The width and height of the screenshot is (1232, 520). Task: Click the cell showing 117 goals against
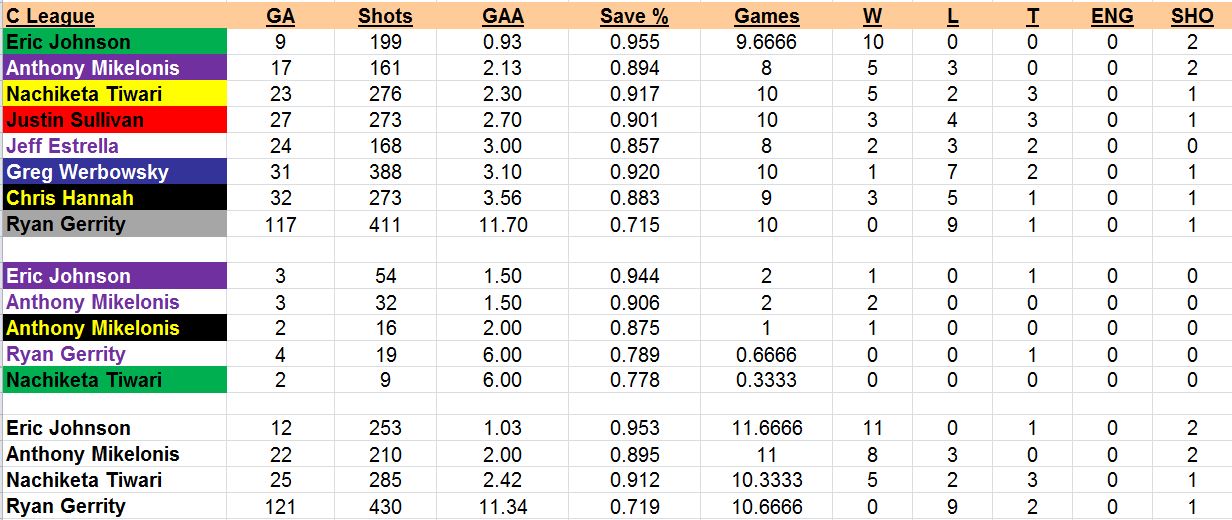tap(281, 224)
